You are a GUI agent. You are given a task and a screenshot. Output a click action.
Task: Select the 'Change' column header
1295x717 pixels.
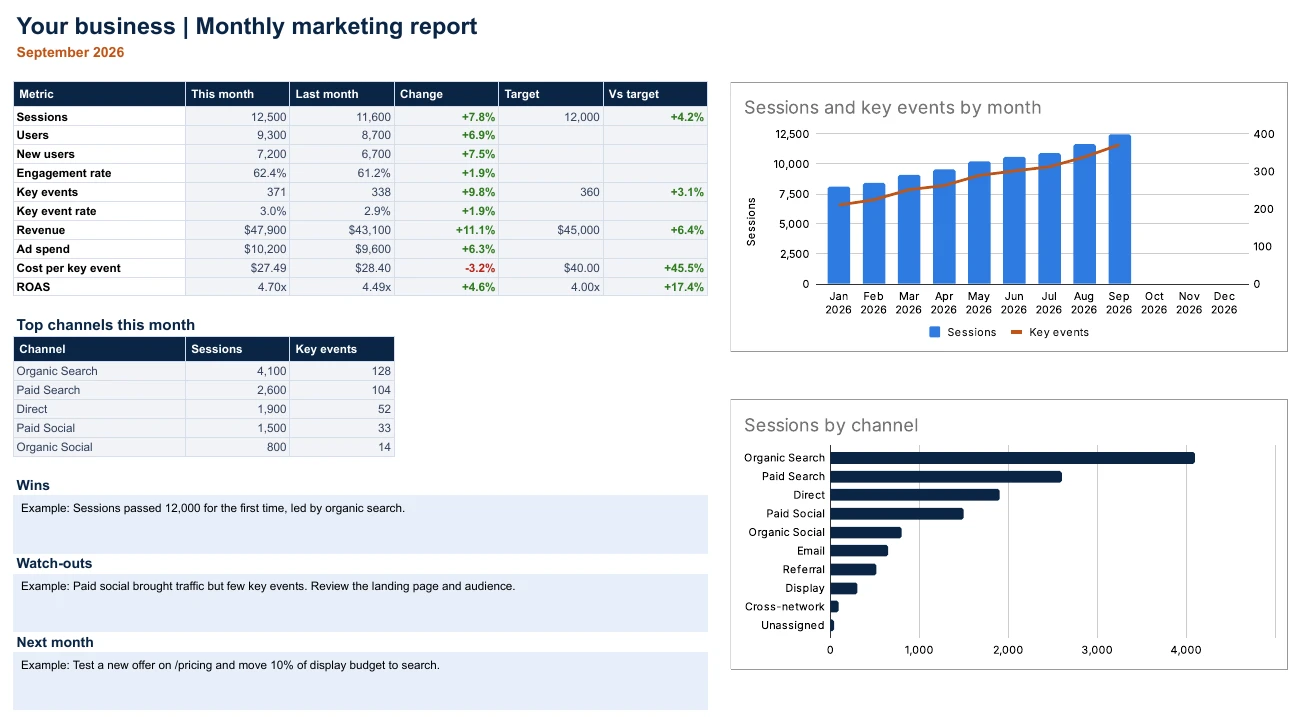[x=446, y=94]
